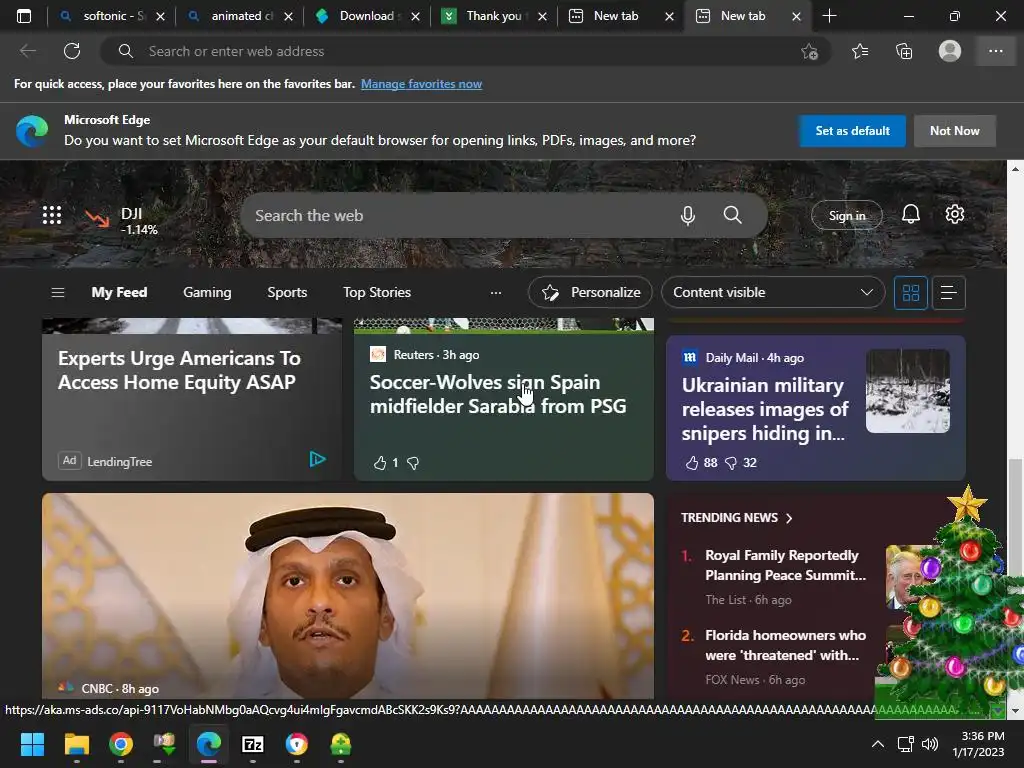Open Soccer-Wolves sign Spain midfielder article
The width and height of the screenshot is (1024, 768).
pos(498,394)
